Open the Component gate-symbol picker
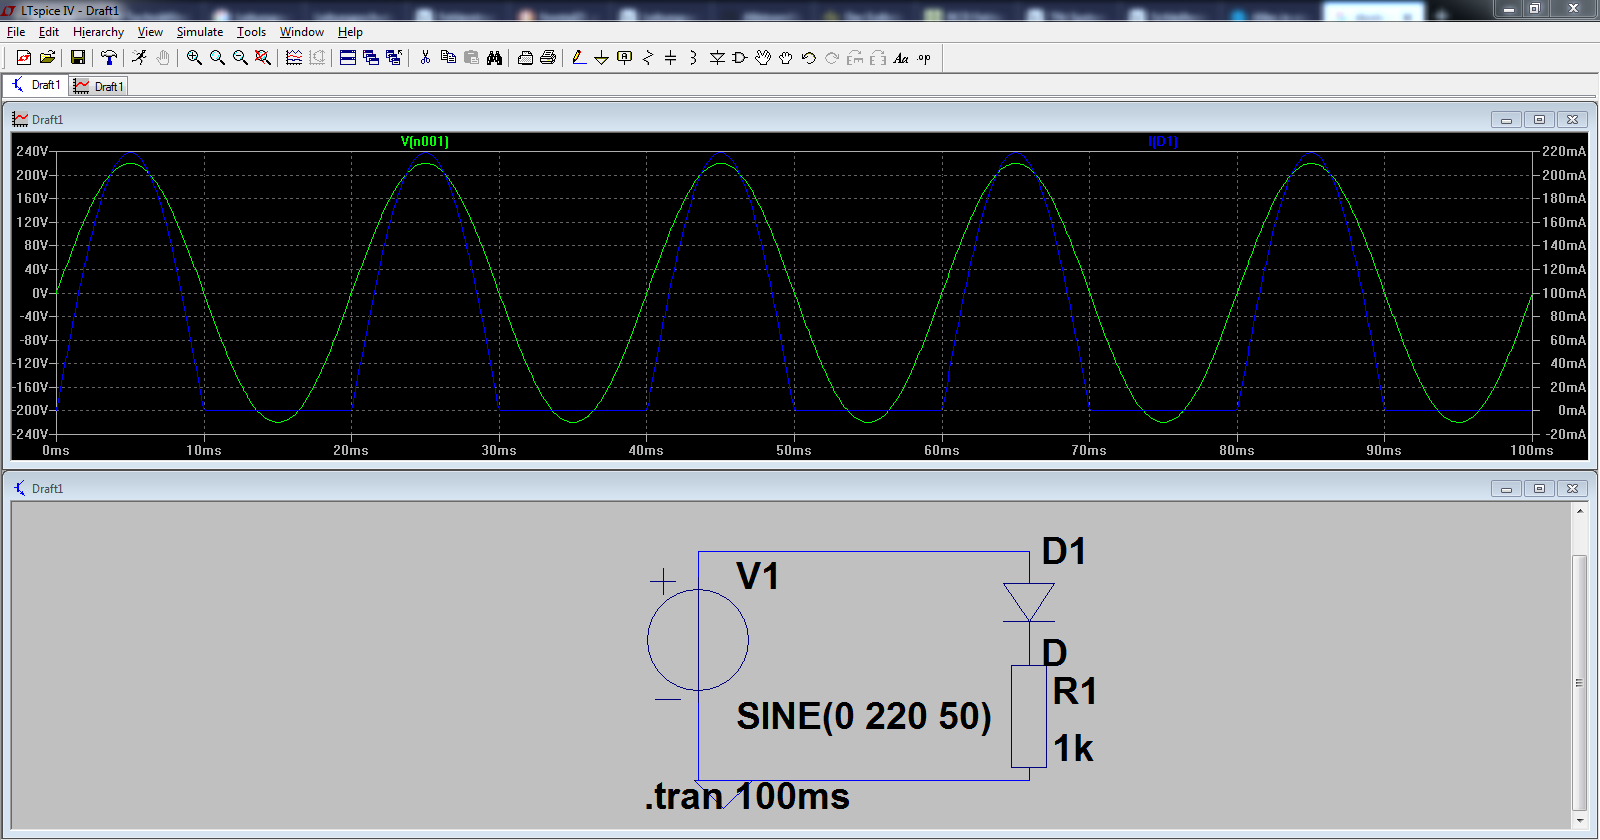 [x=740, y=58]
